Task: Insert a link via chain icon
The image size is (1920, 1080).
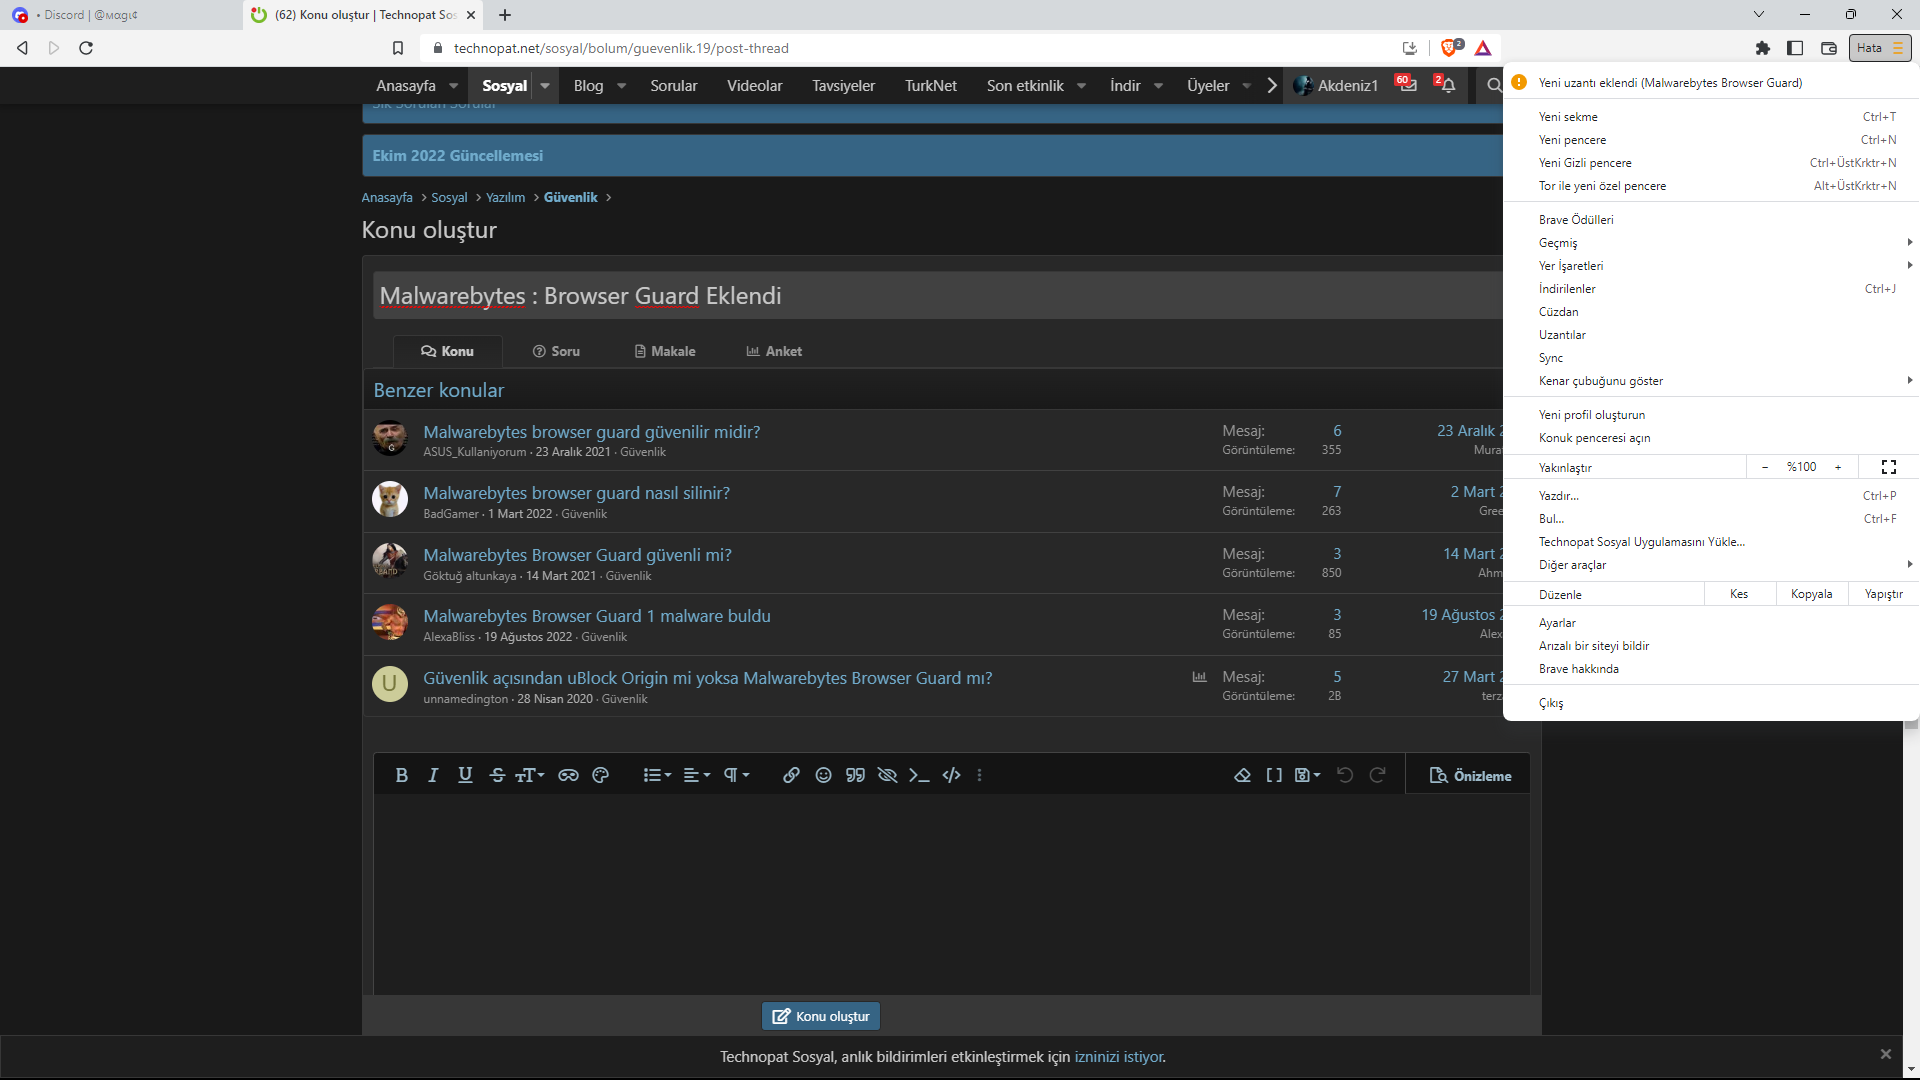Action: point(791,775)
